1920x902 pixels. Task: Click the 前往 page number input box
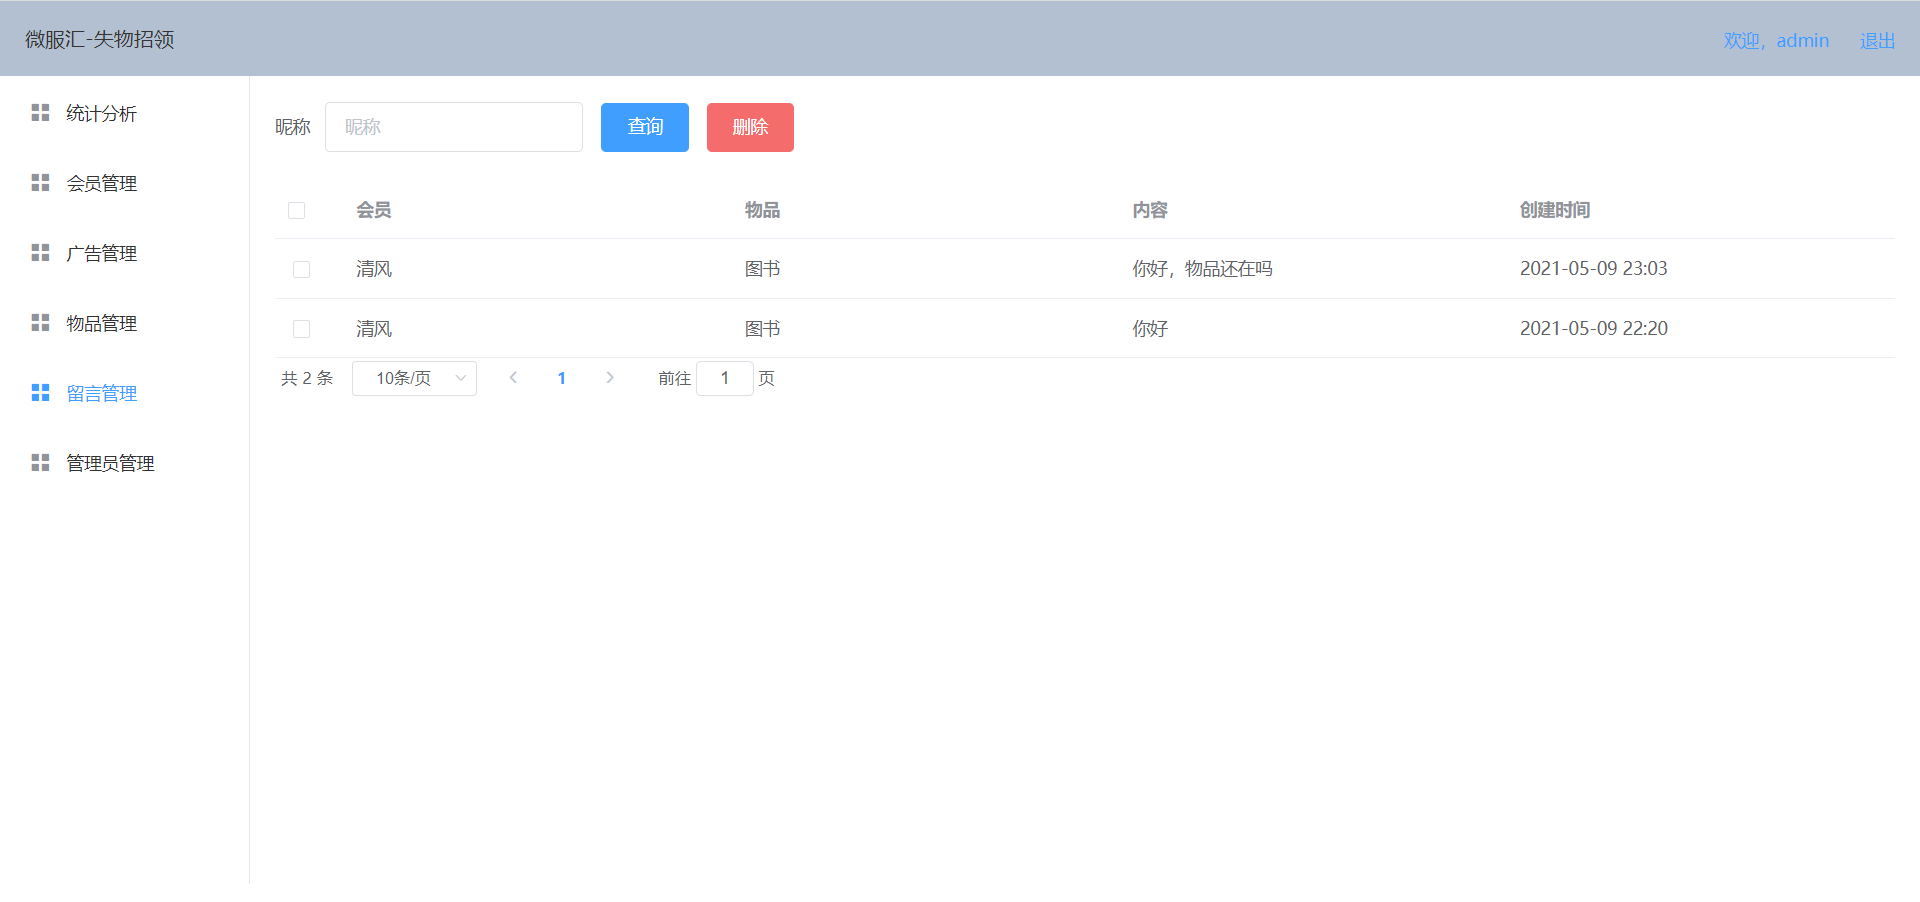click(x=724, y=378)
